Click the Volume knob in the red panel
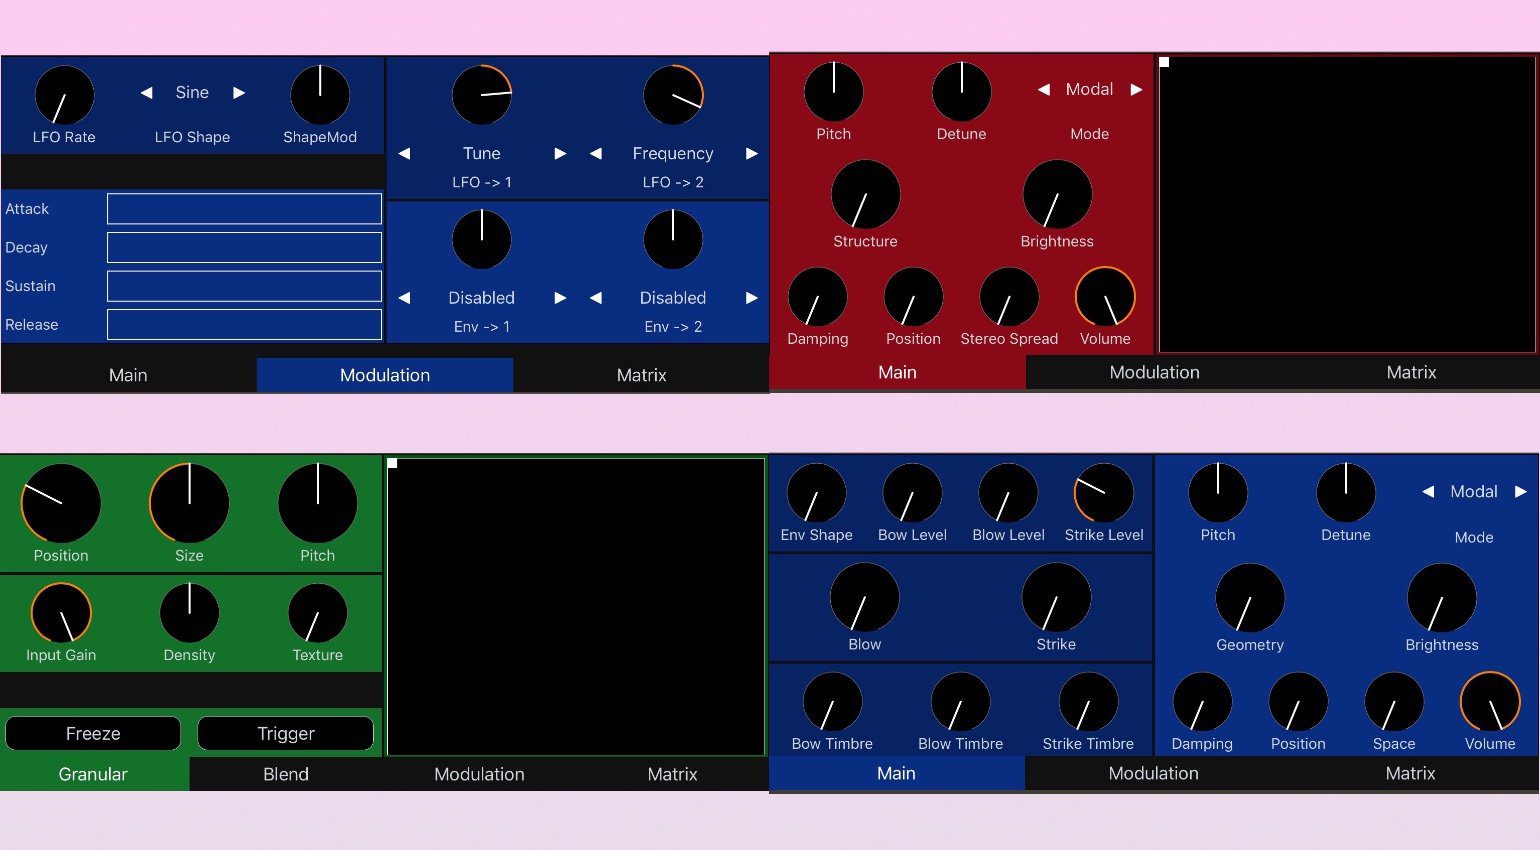Screen dimensions: 1540x850 tap(1105, 297)
